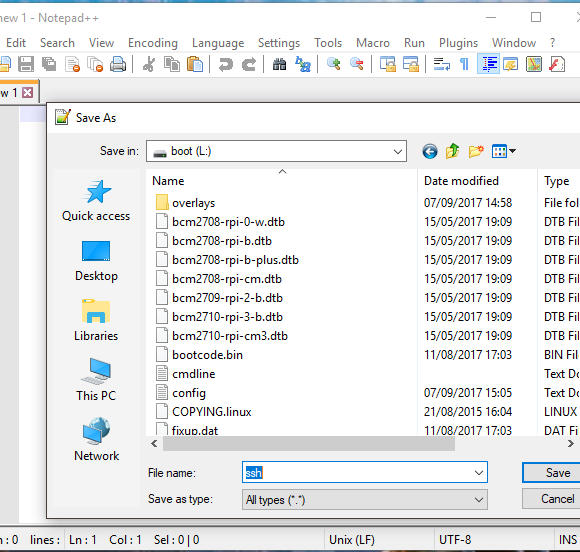Image resolution: width=580 pixels, height=552 pixels.
Task: Click the Close All toolbar icon
Action: click(95, 64)
